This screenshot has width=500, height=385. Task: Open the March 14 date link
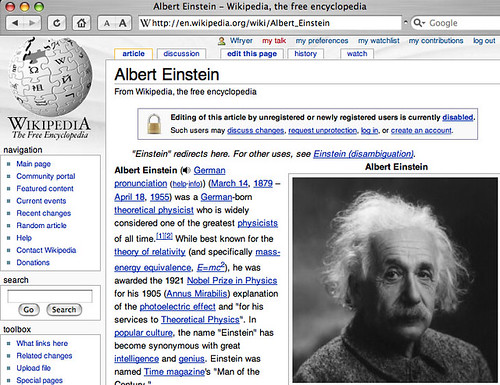tap(229, 184)
